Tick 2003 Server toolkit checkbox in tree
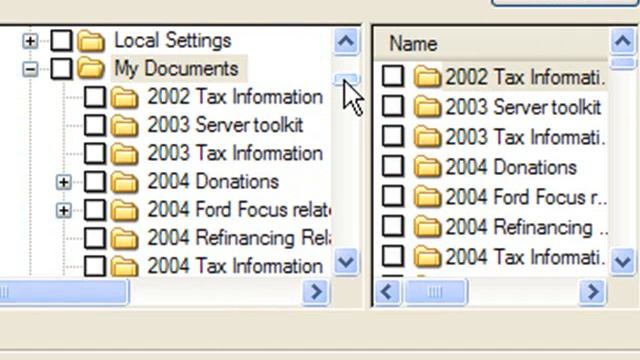This screenshot has height=360, width=640. (95, 125)
